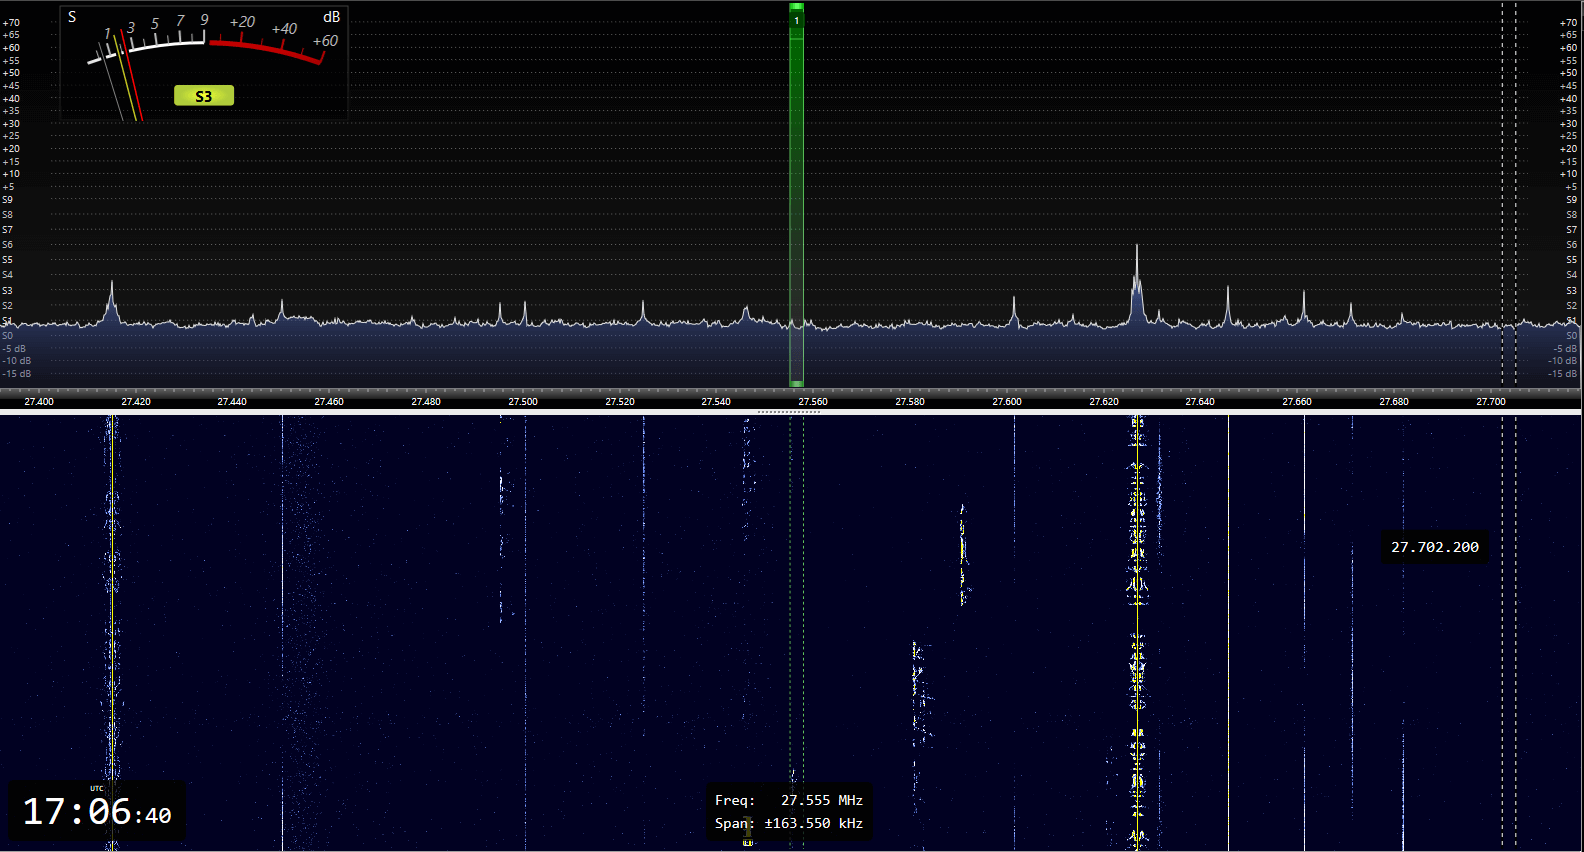The width and height of the screenshot is (1584, 852).
Task: Click the Freq 27.555 MHz readout
Action: (x=789, y=800)
